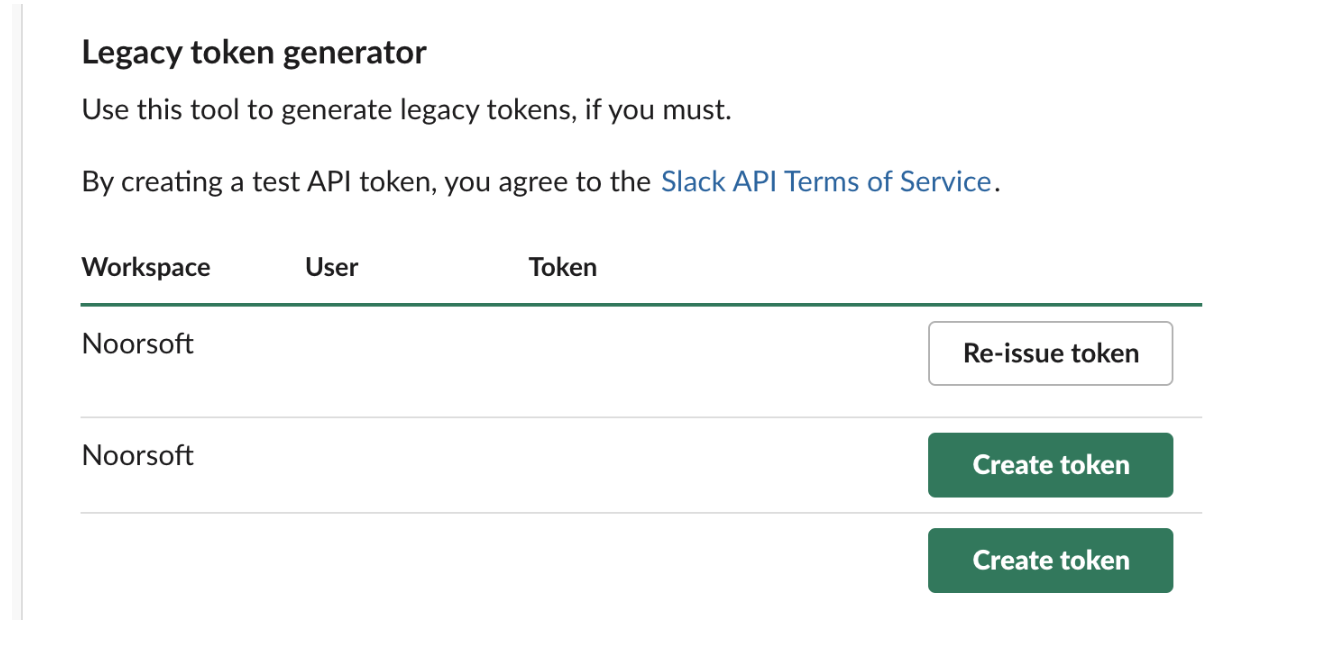Click the Legacy token generator heading

(x=254, y=51)
